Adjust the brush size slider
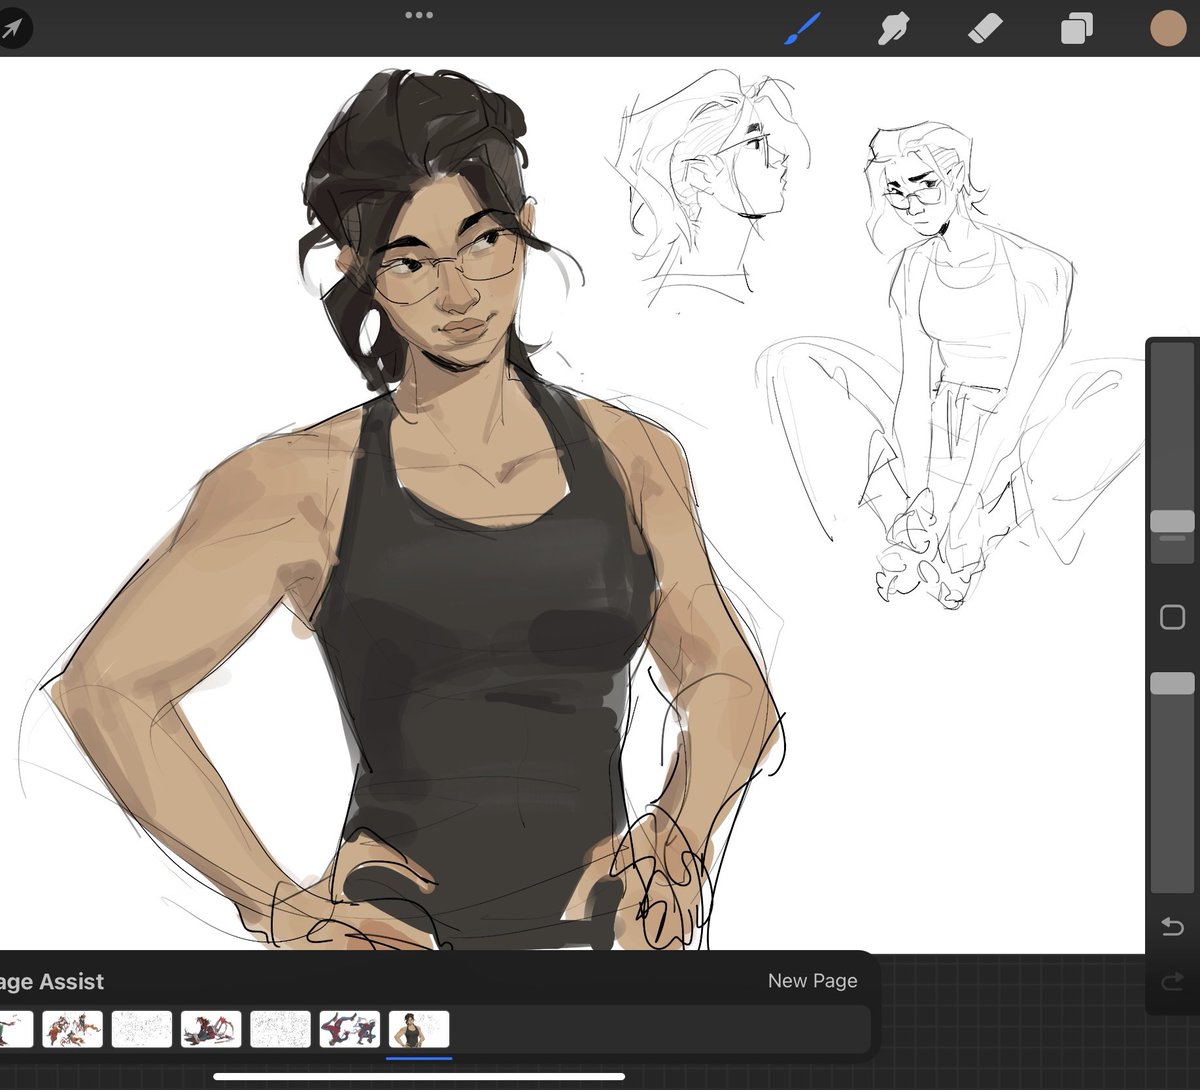1200x1090 pixels. click(1172, 522)
